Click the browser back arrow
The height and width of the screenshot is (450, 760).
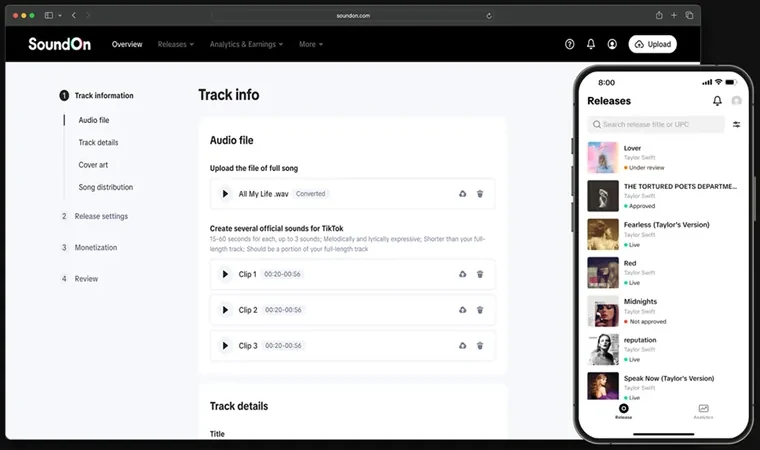tap(74, 16)
